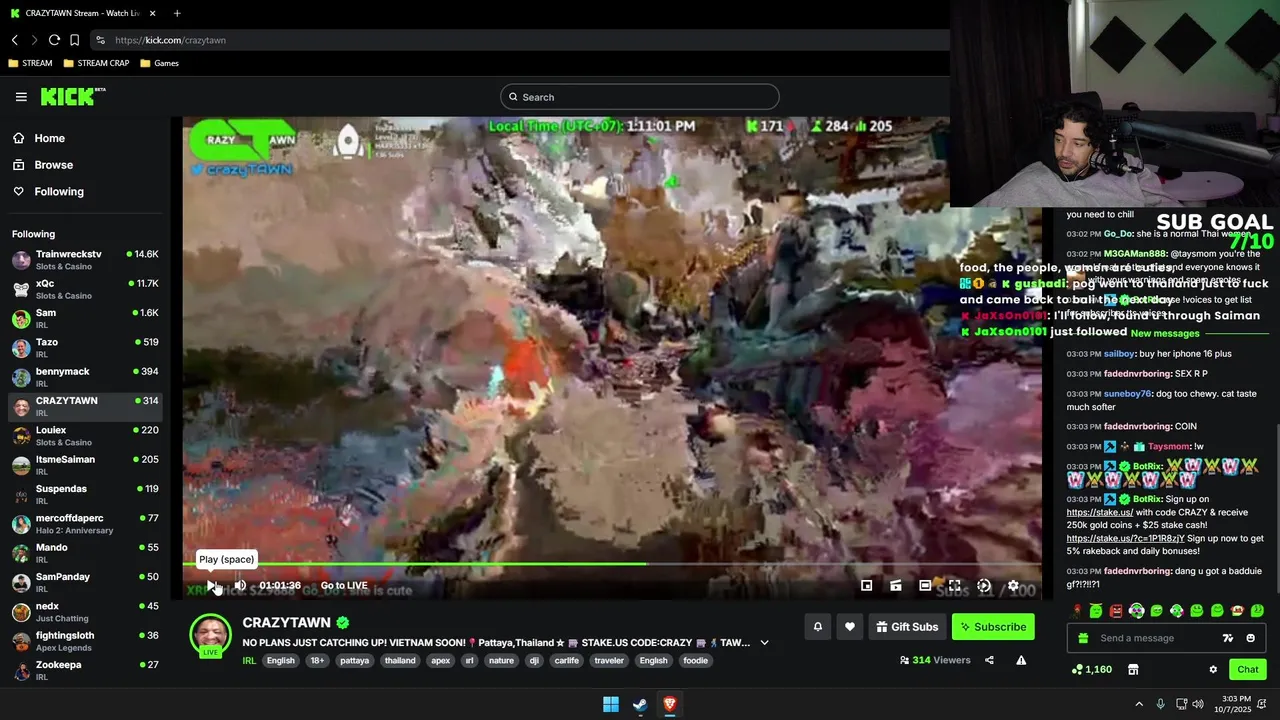Toggle follow heart for CRAZYTAWN

850,627
